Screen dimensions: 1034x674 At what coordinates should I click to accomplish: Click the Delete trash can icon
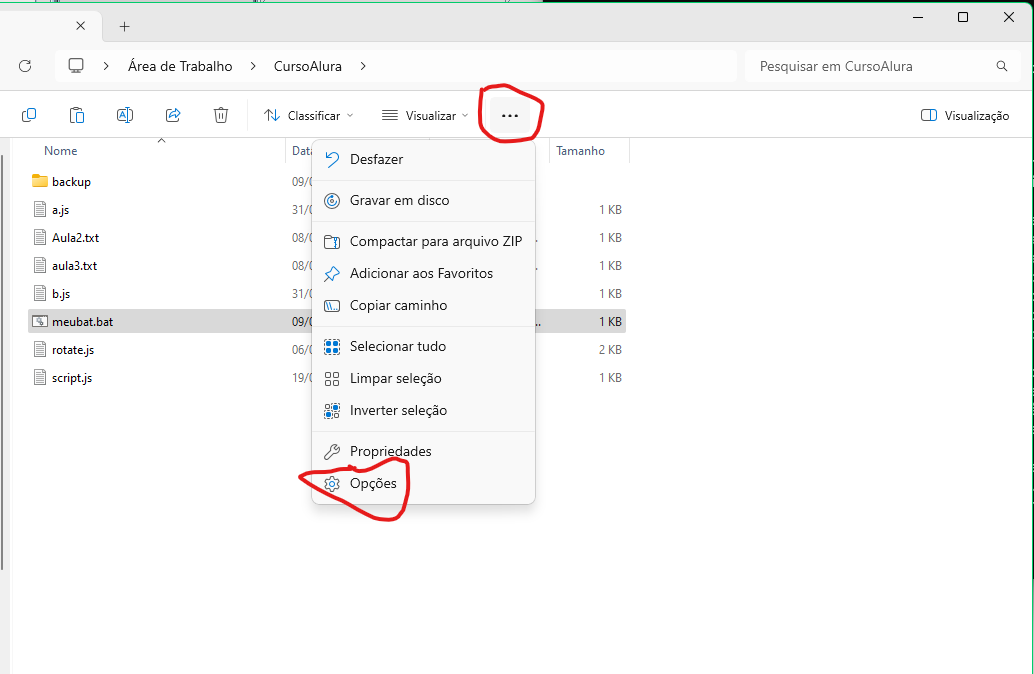coord(221,115)
